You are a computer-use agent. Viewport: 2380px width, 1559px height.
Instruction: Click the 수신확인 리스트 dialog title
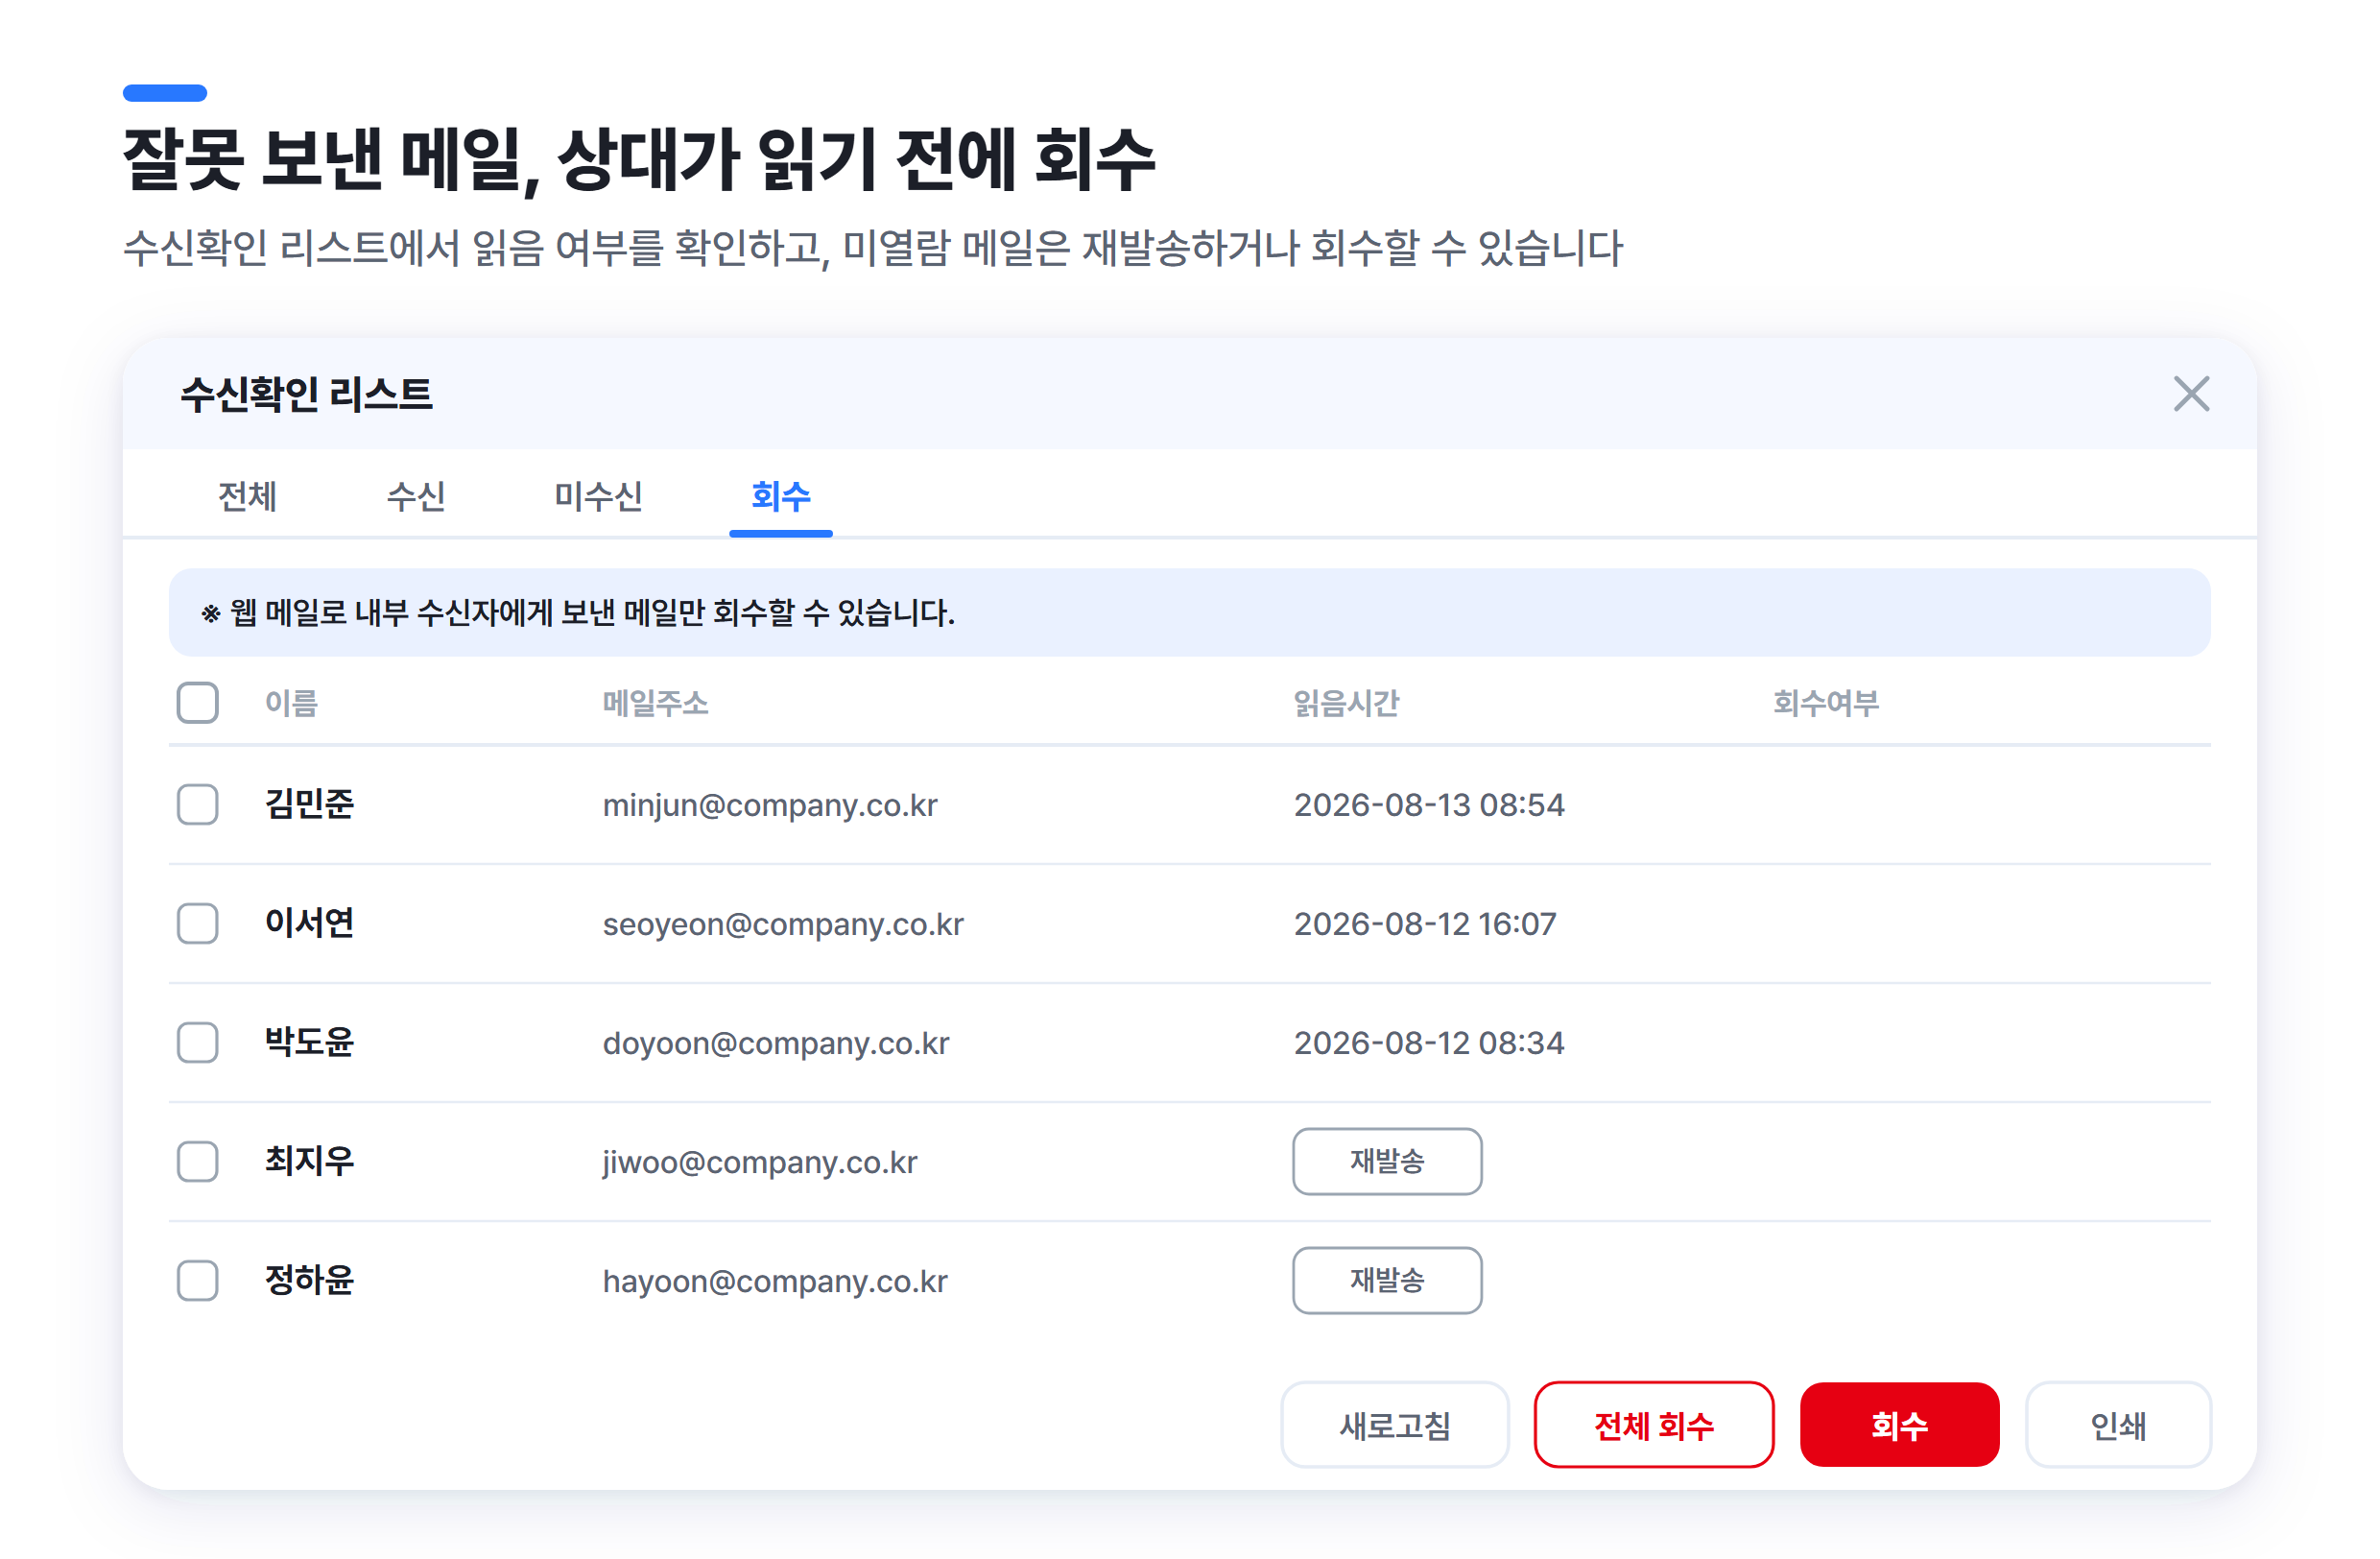pos(306,394)
